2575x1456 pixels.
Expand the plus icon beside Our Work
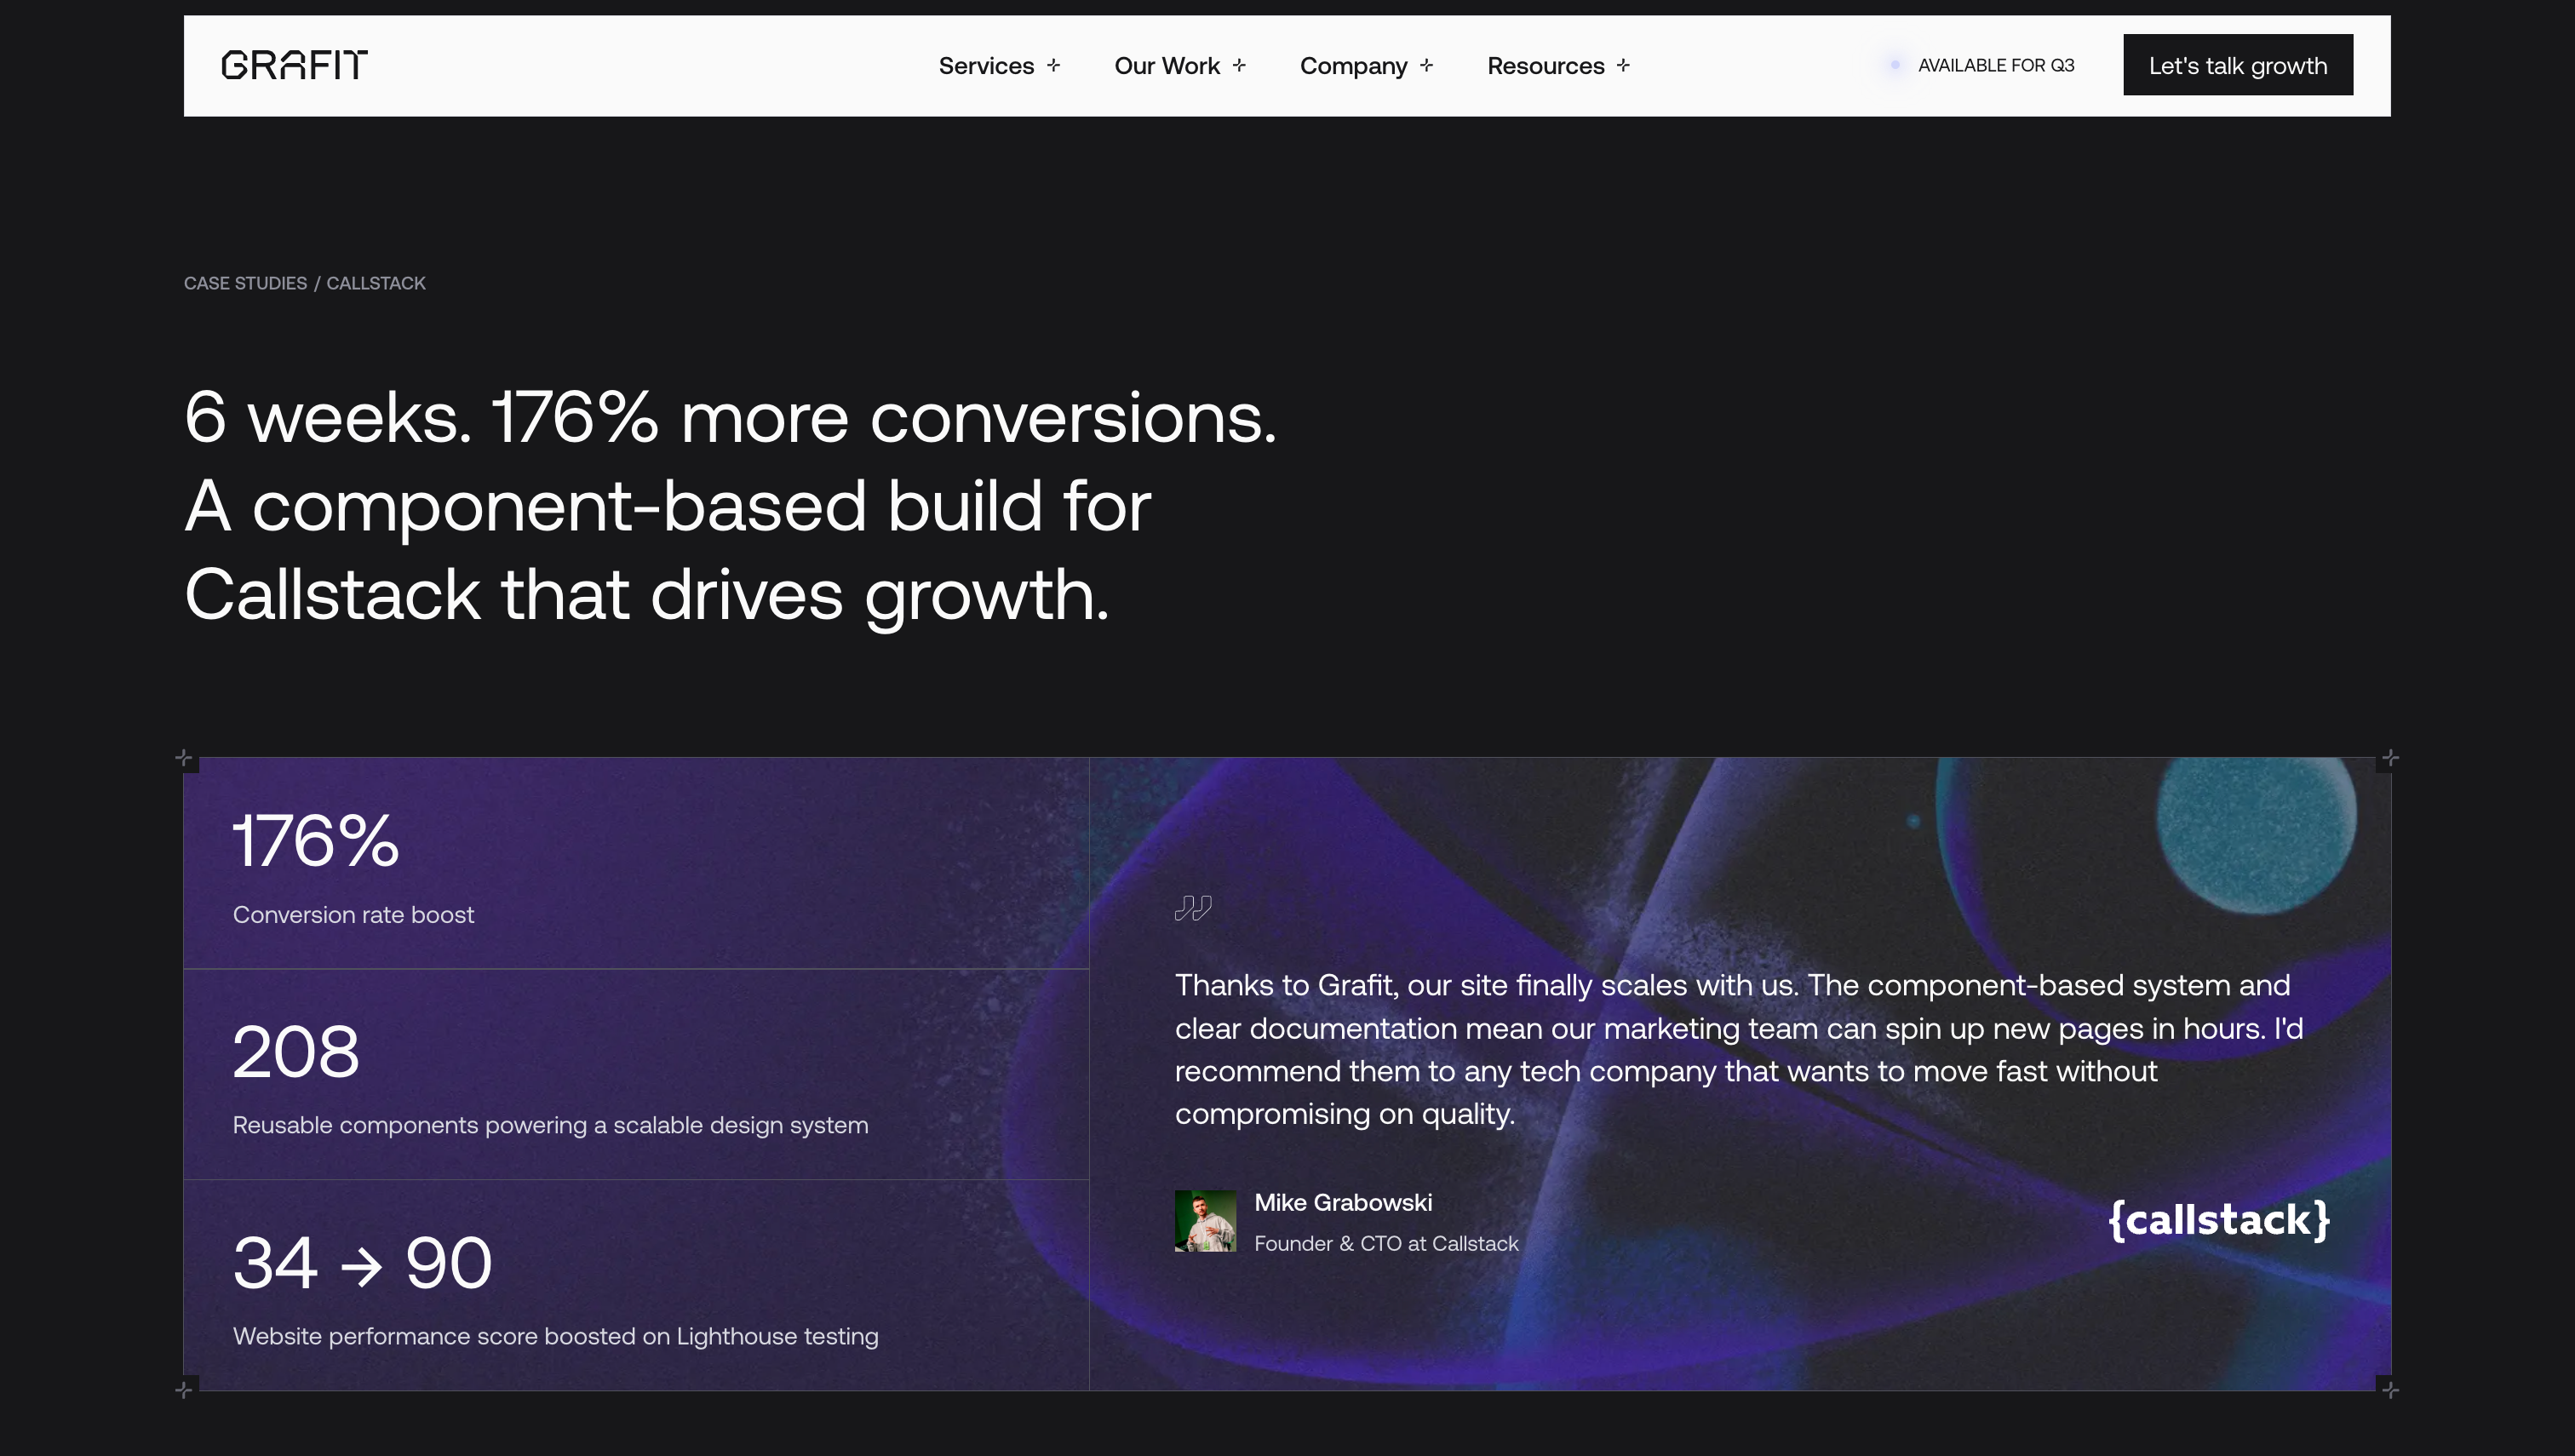(1239, 65)
